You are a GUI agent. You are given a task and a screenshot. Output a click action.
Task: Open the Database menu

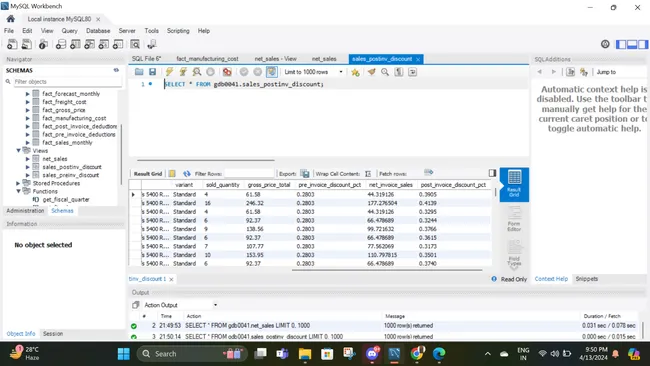point(98,31)
